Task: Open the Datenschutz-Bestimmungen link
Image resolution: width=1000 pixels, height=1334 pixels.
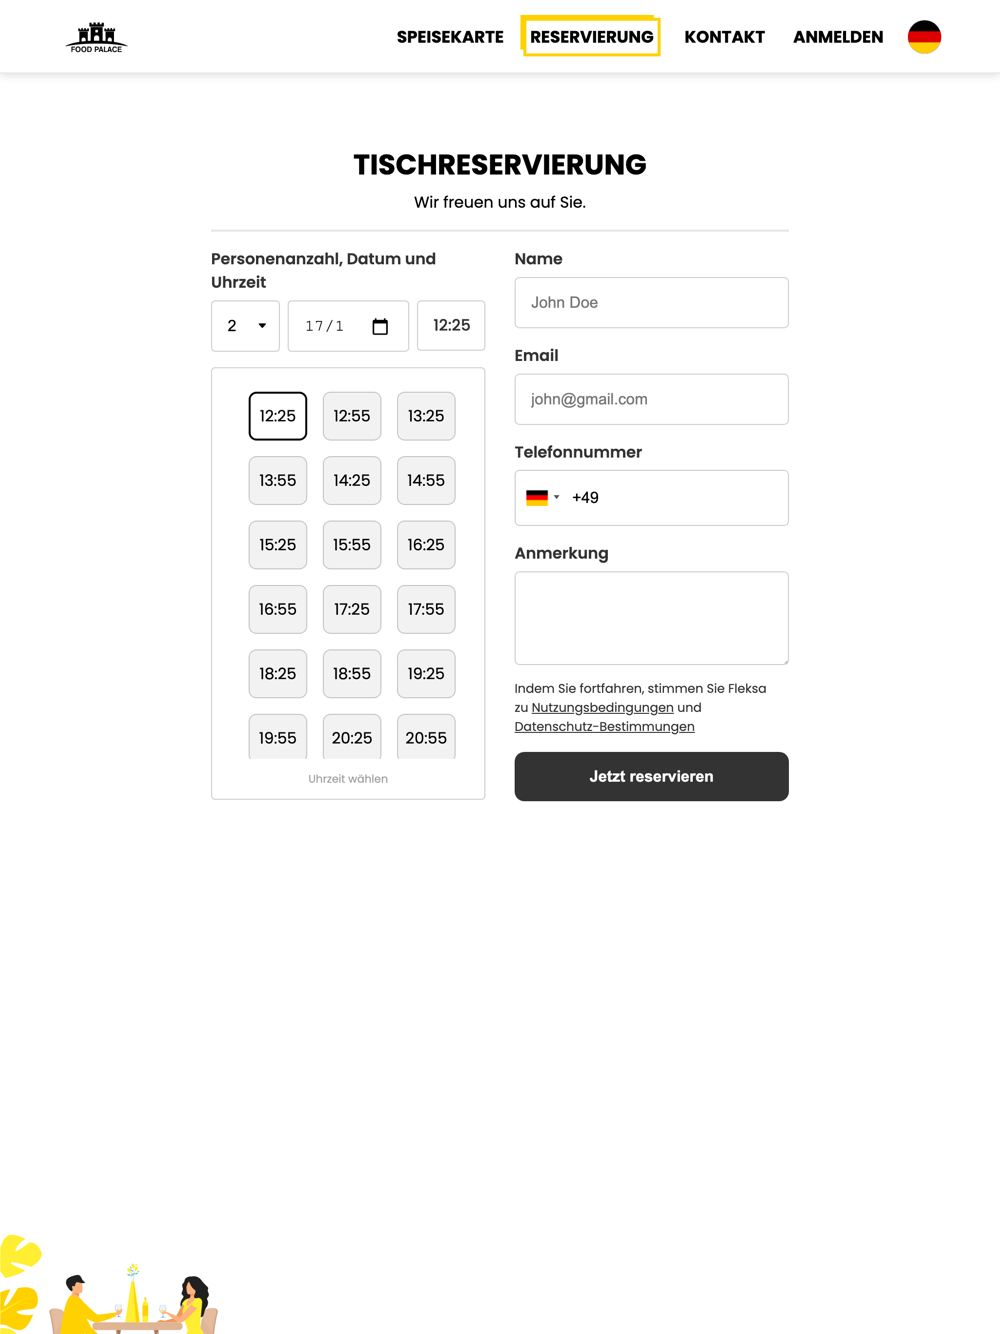Action: (x=604, y=727)
